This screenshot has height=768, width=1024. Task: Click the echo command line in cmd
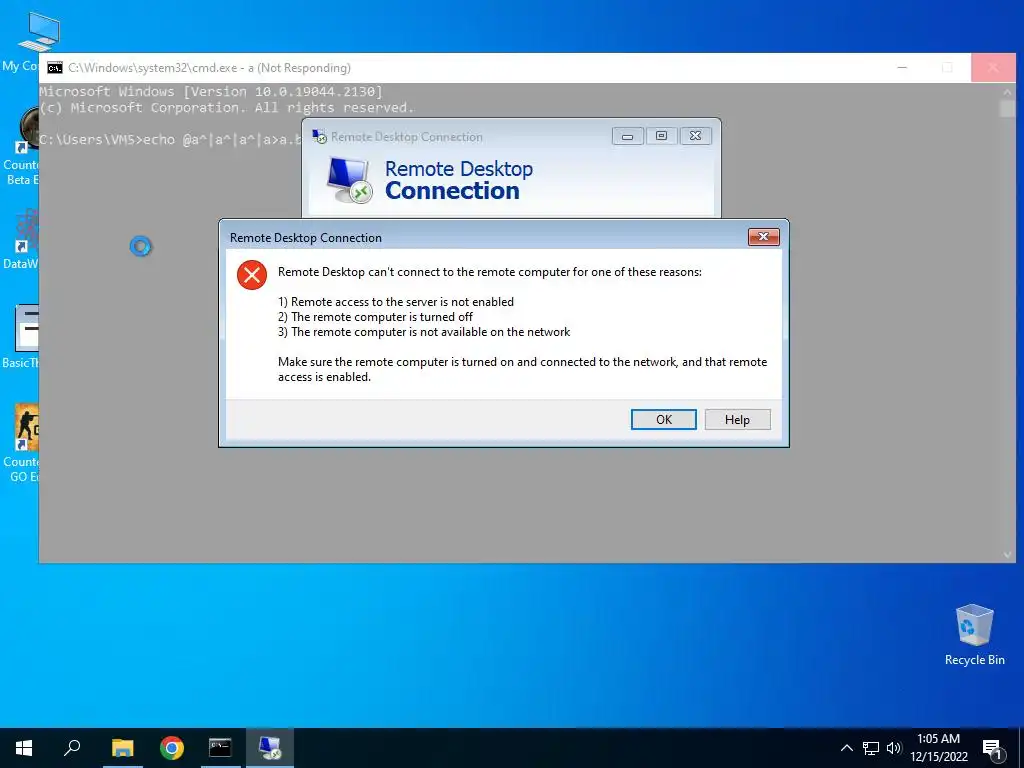[170, 139]
